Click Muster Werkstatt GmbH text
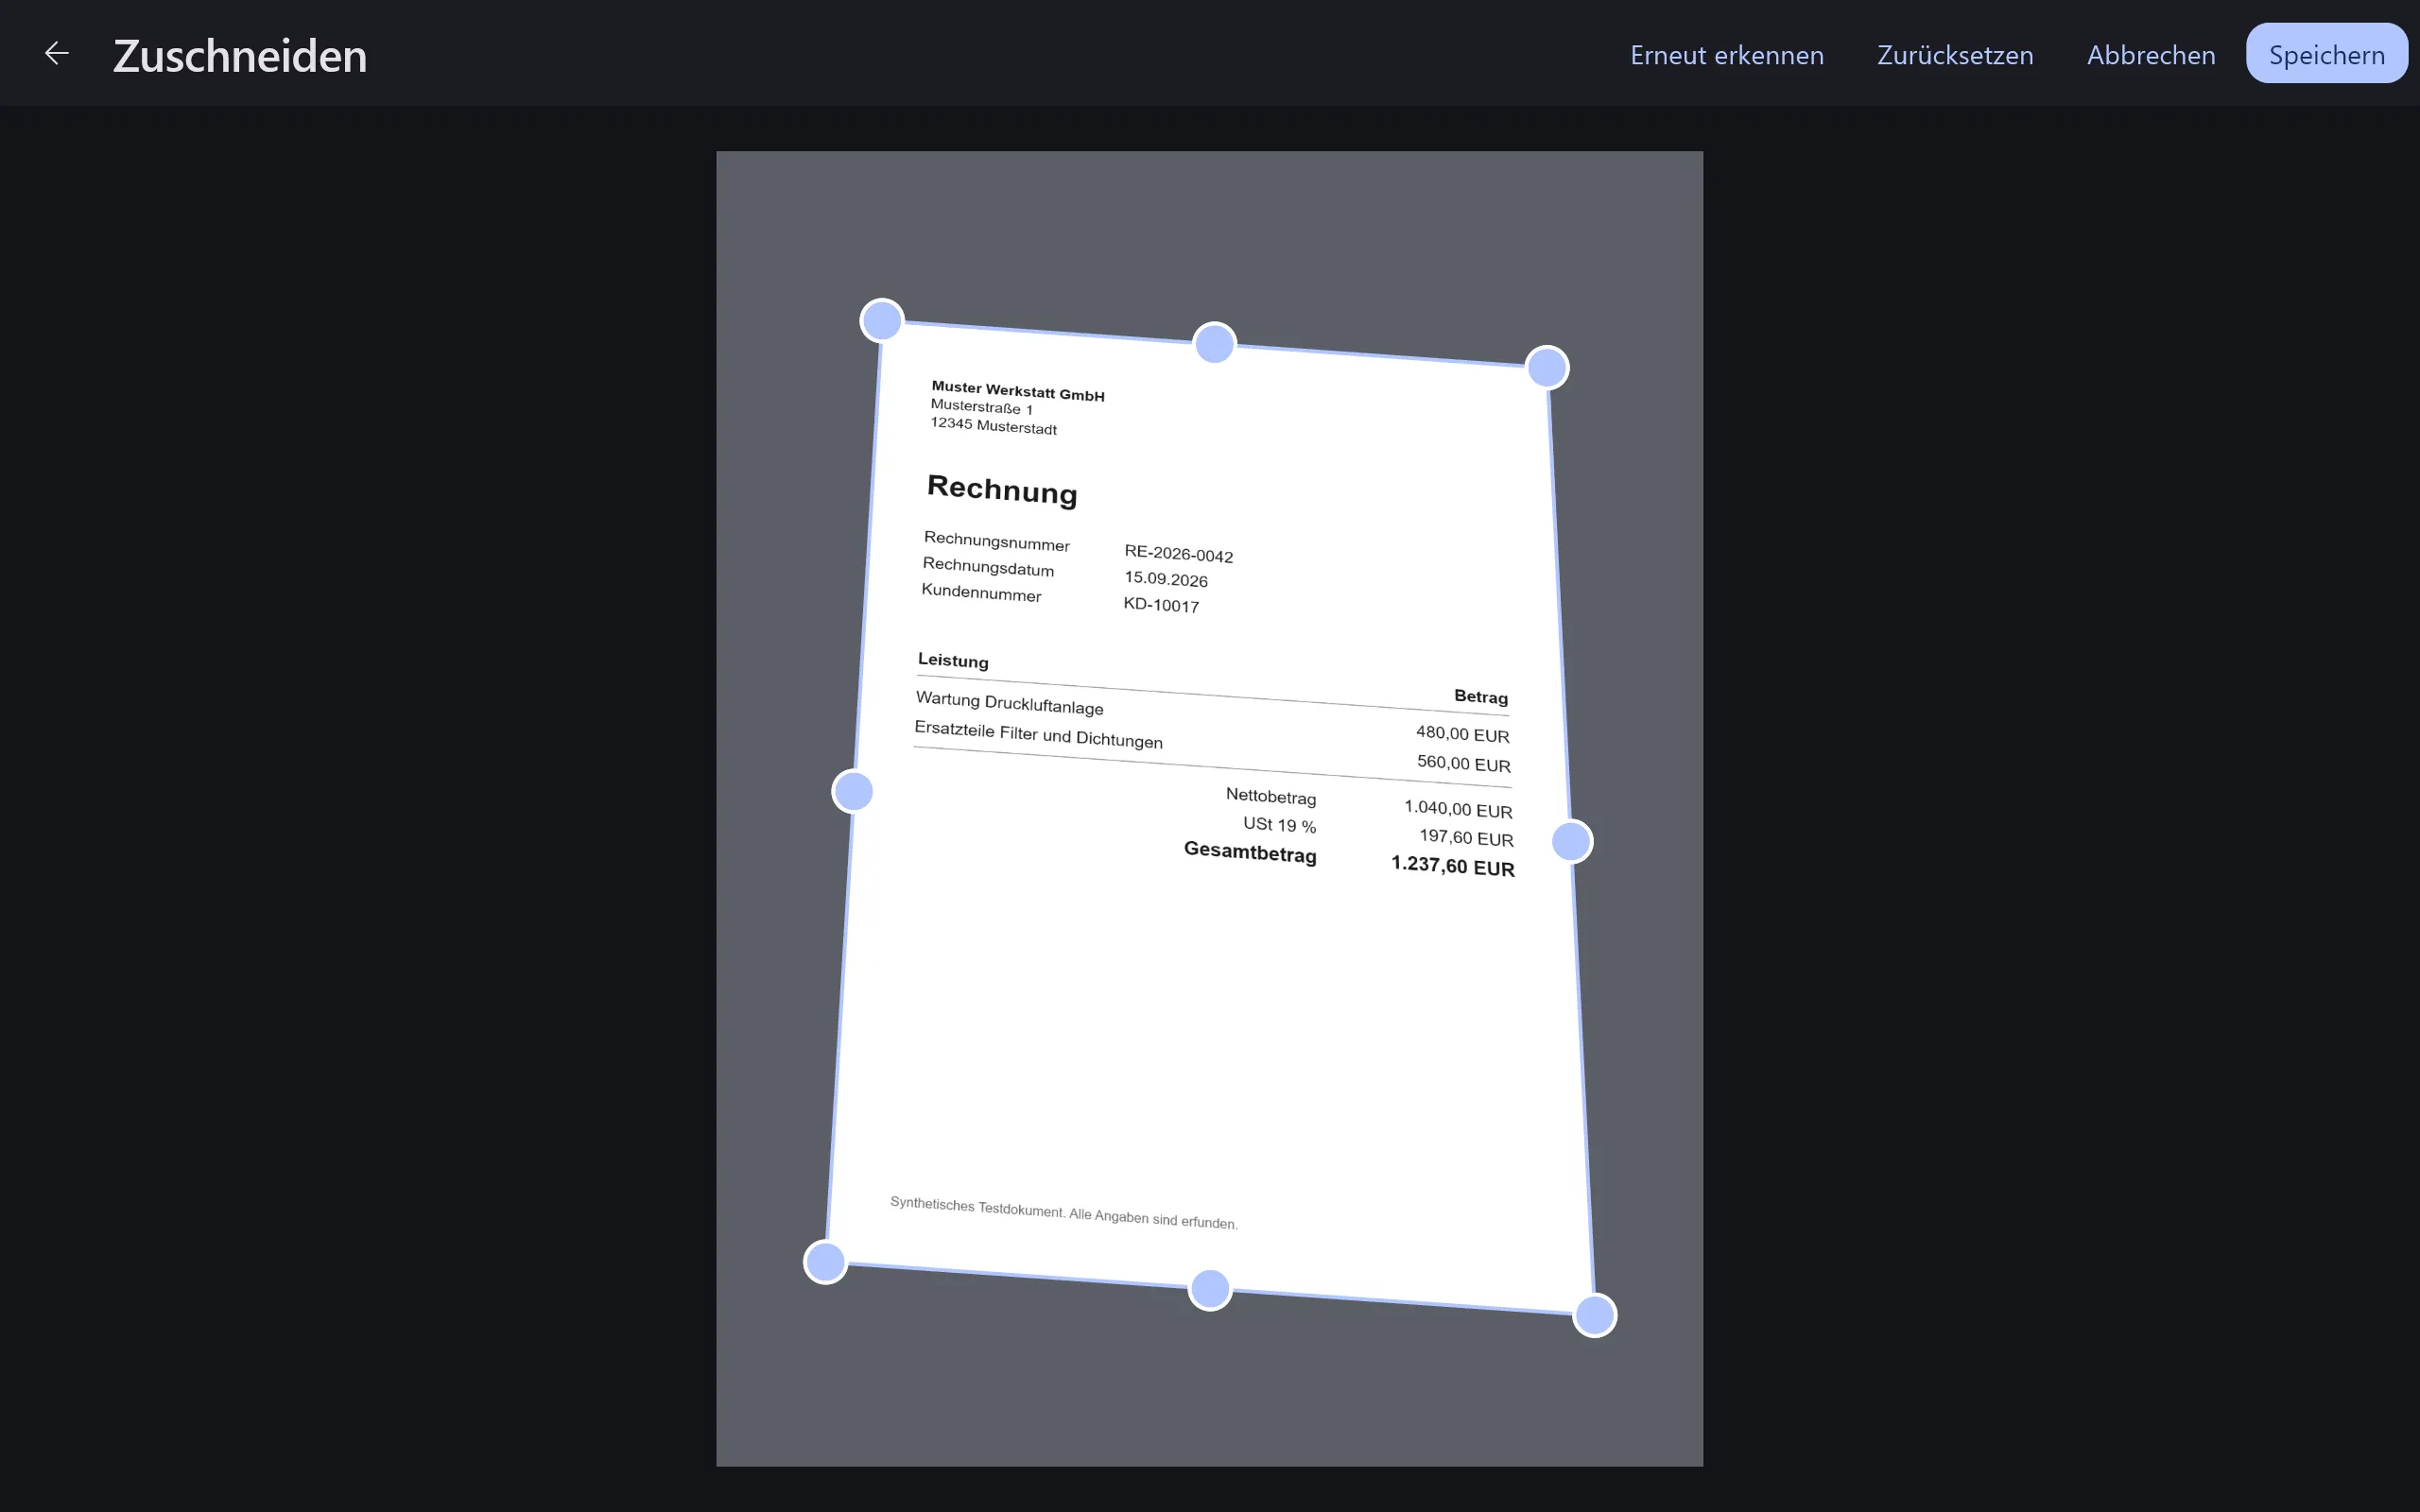Image resolution: width=2420 pixels, height=1512 pixels. [x=1018, y=390]
